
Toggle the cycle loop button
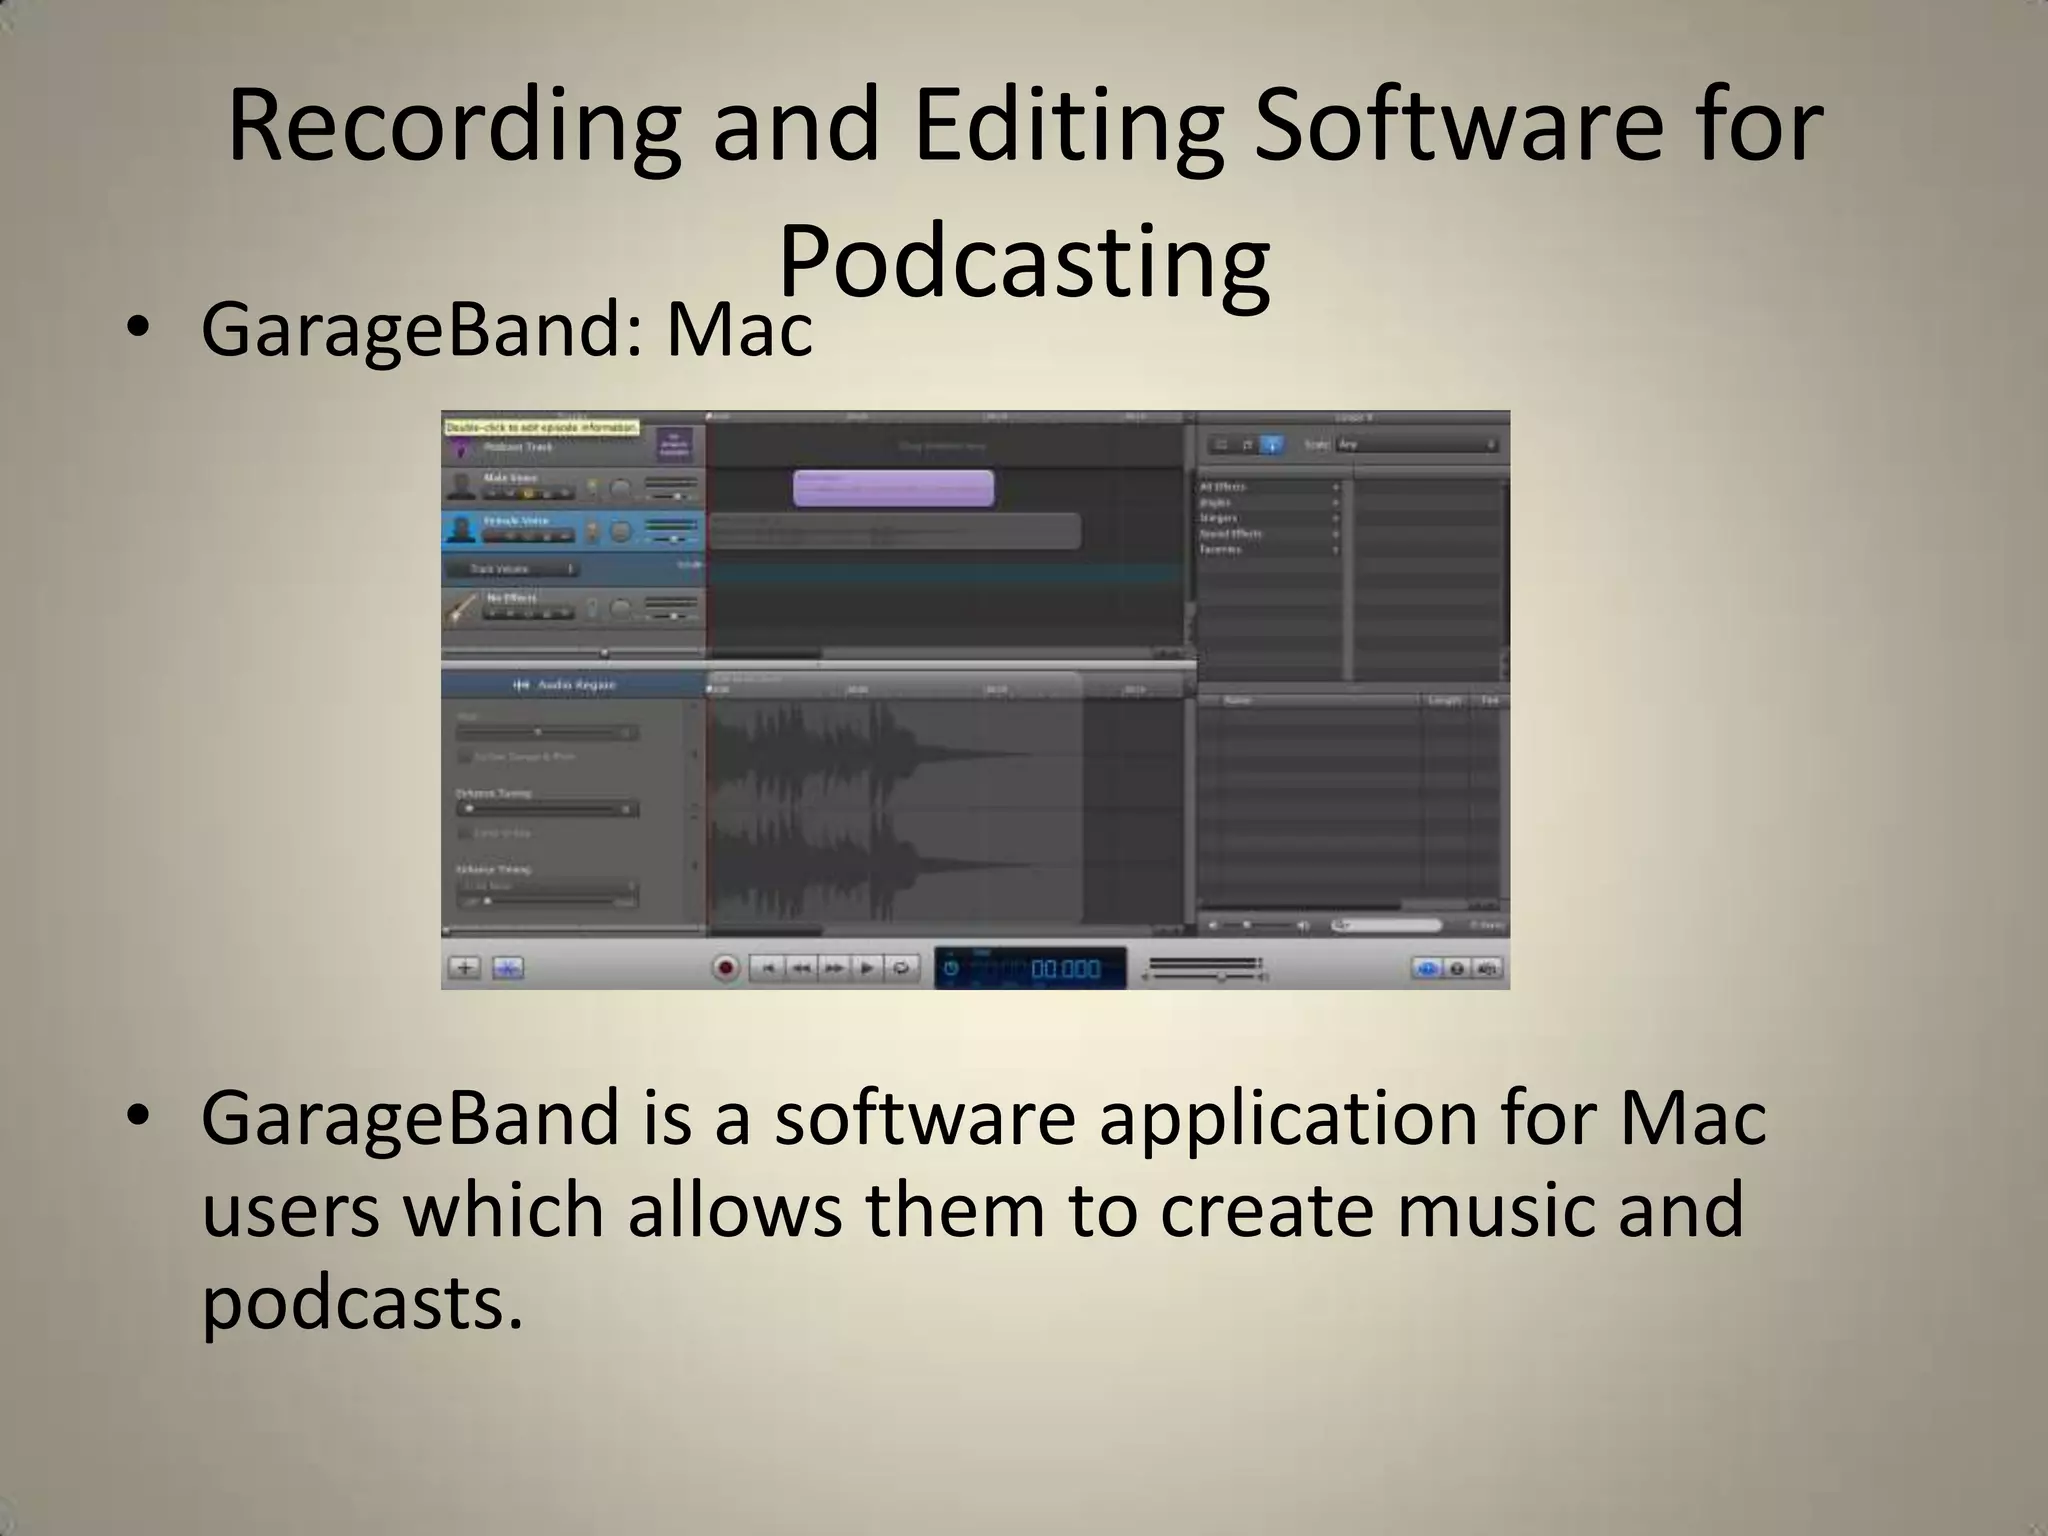902,968
